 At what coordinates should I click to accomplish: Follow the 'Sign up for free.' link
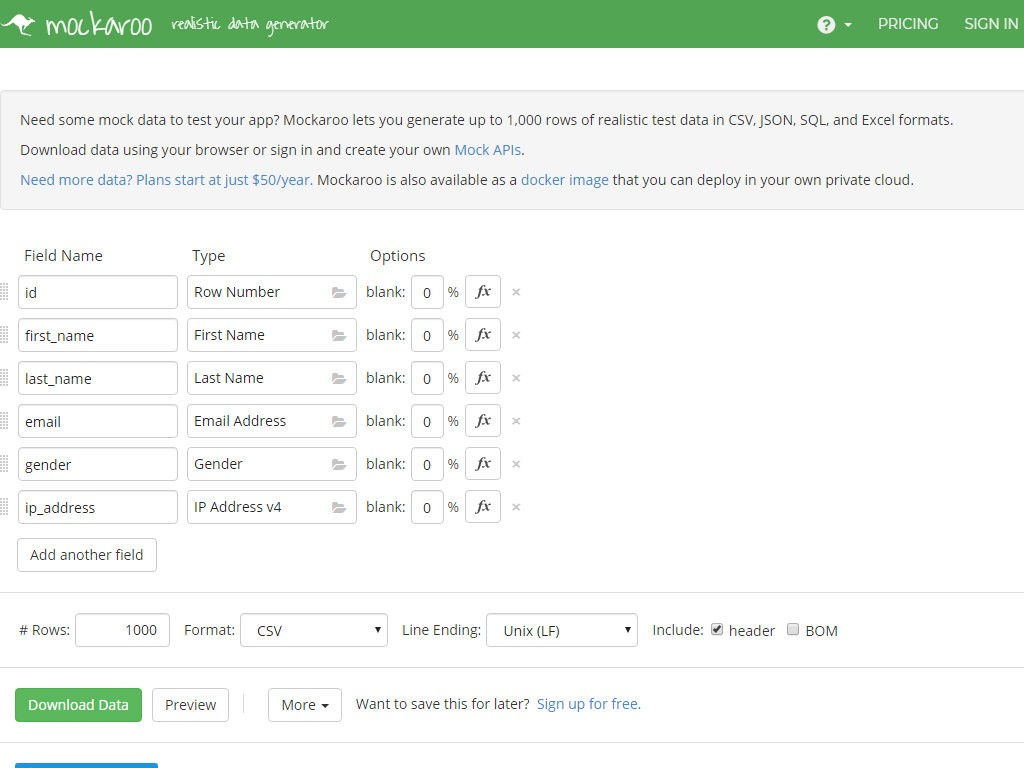[x=589, y=704]
